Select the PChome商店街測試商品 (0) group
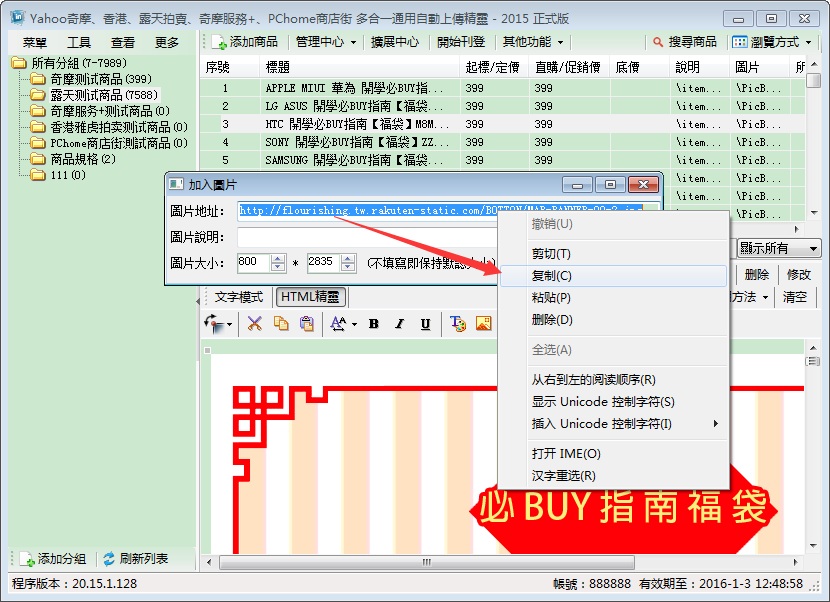This screenshot has width=830, height=602. click(x=119, y=143)
